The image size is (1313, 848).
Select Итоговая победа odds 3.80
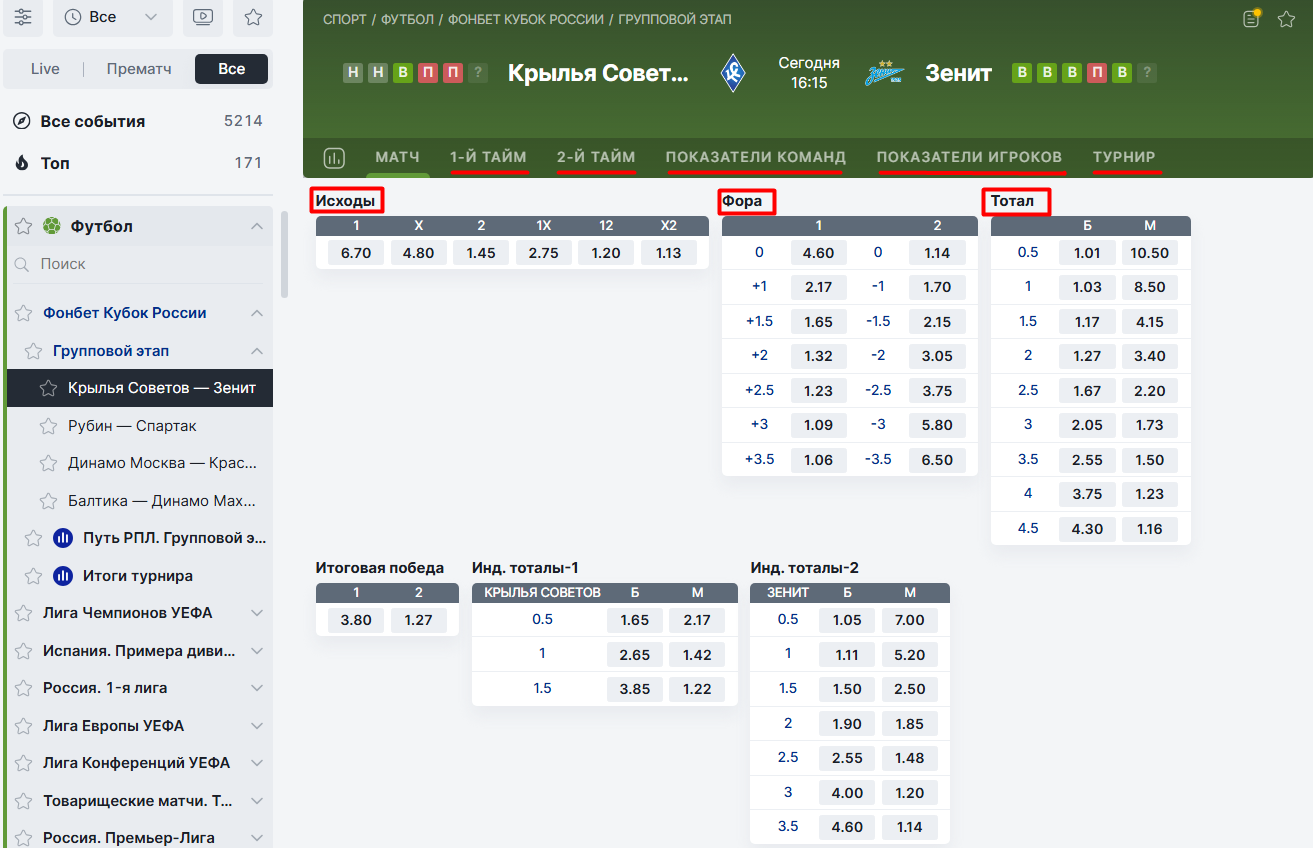(356, 620)
